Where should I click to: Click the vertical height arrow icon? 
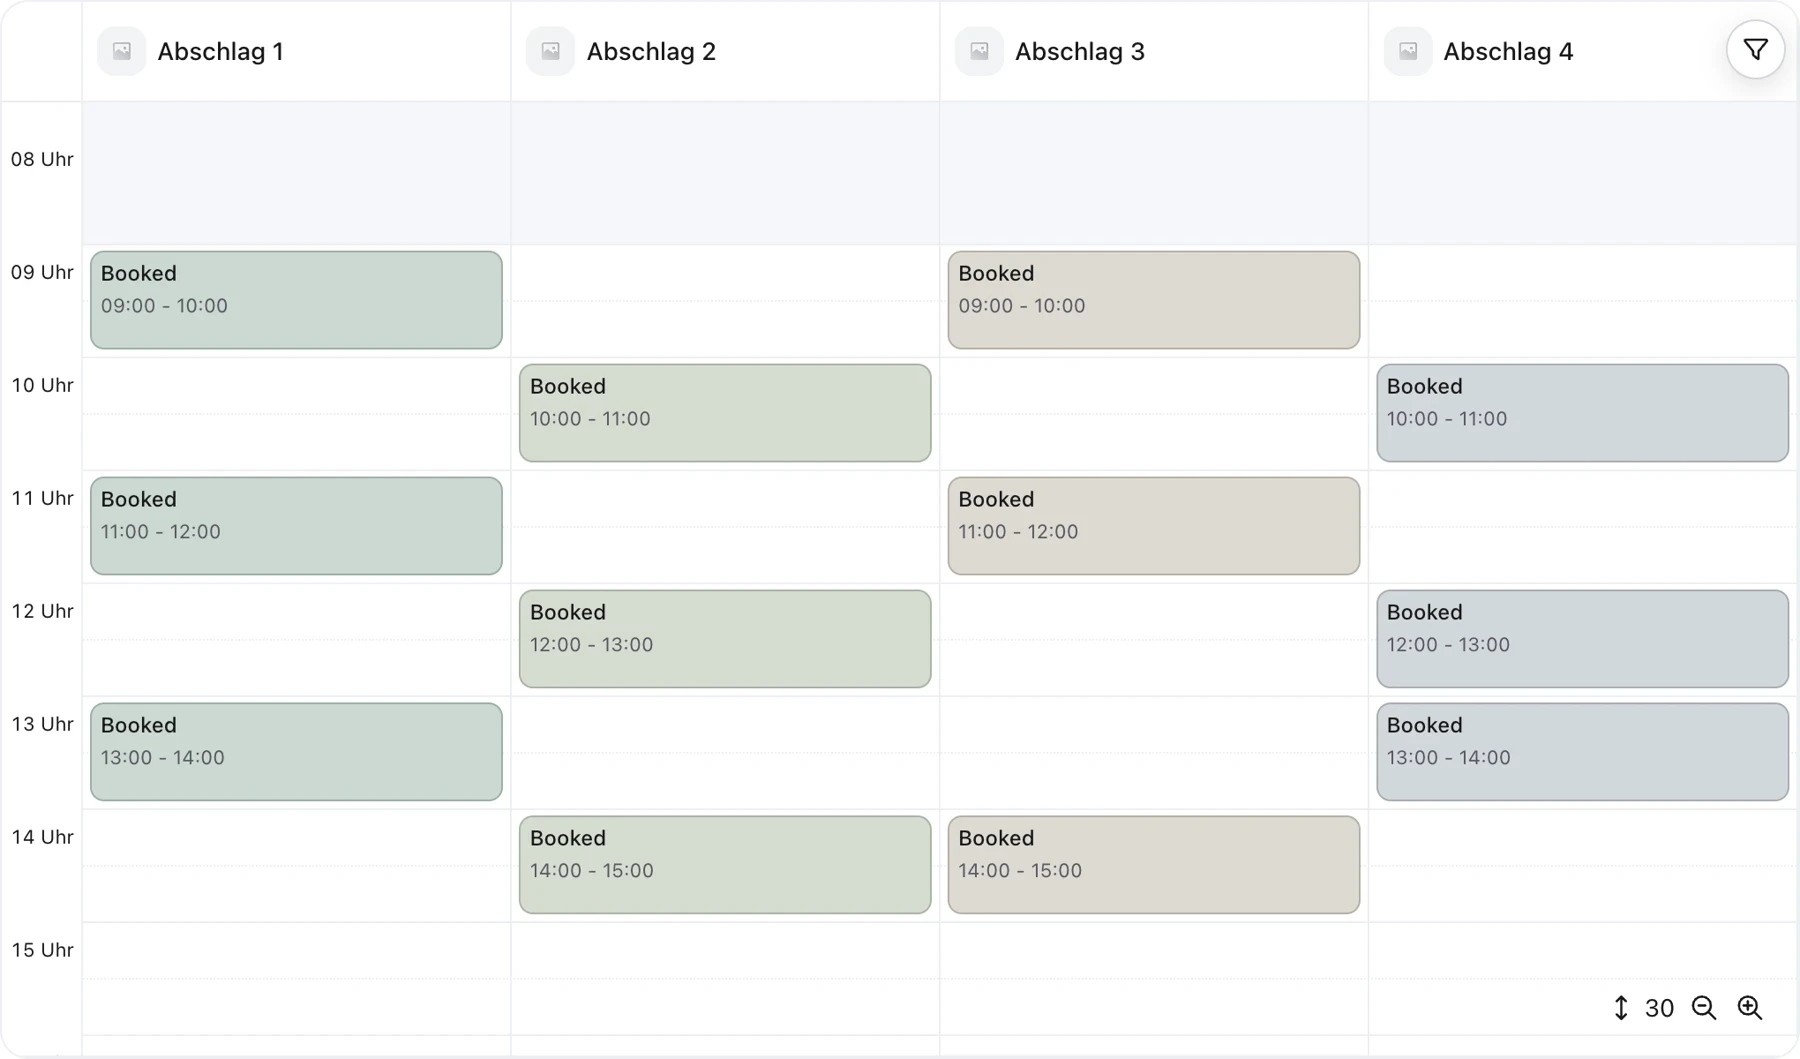click(x=1621, y=1008)
